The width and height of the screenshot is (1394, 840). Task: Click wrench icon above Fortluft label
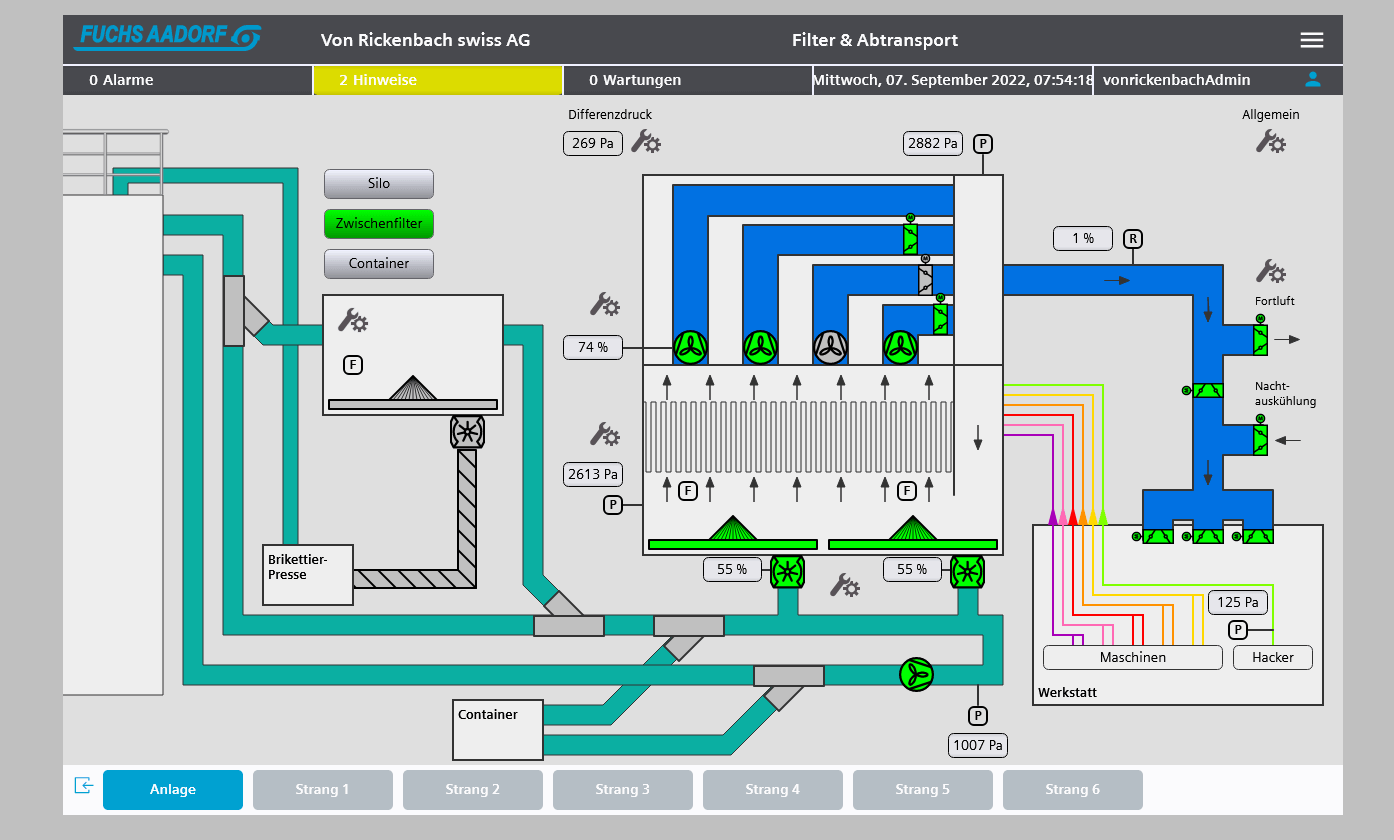(1270, 272)
